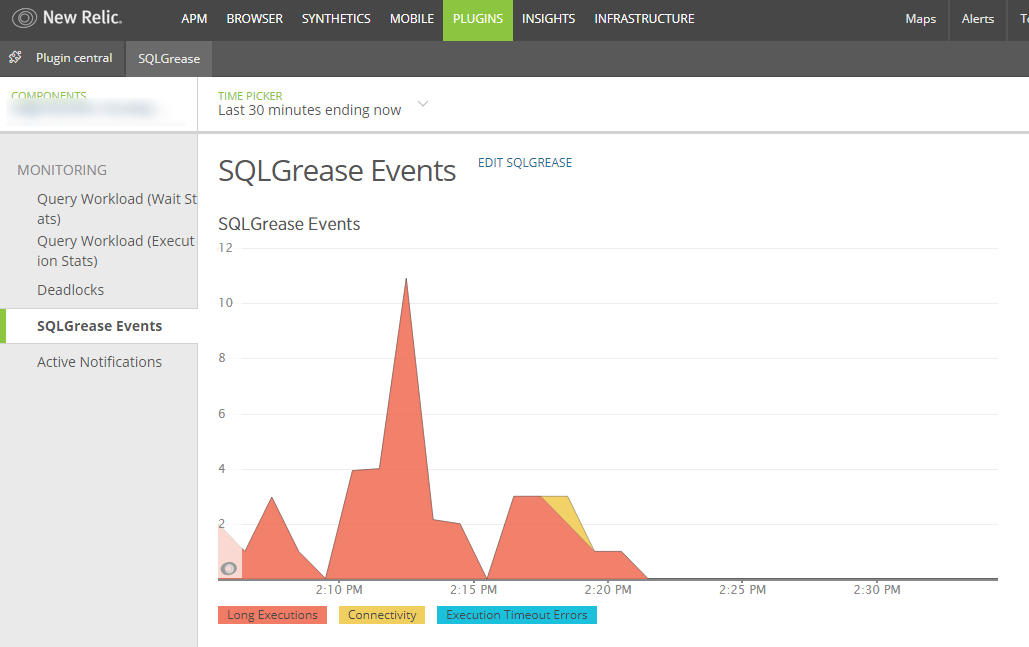Click Plugin central link
1029x647 pixels.
pyautogui.click(x=74, y=58)
